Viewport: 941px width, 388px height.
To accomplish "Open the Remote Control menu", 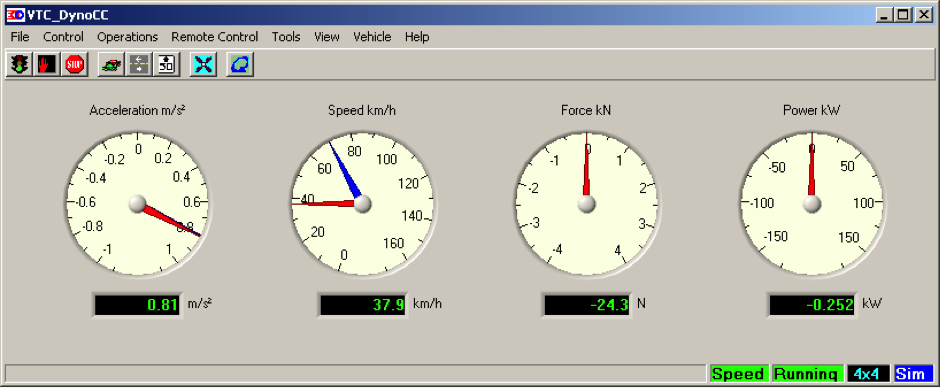I will click(215, 37).
